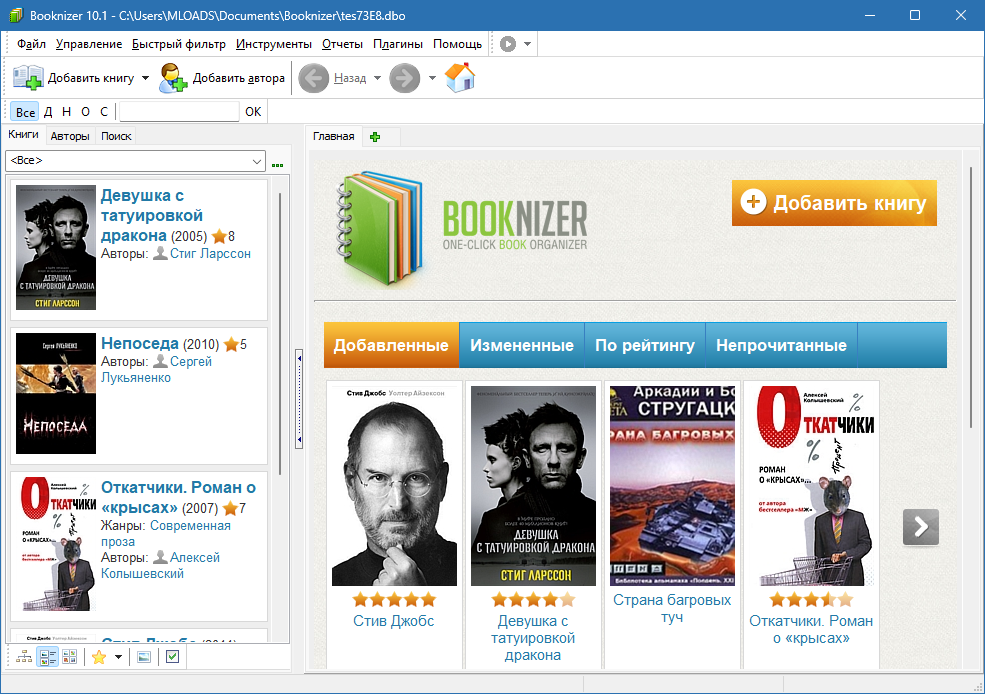985x694 pixels.
Task: Click the green three-dots button beside the collection filter
Action: 278,165
